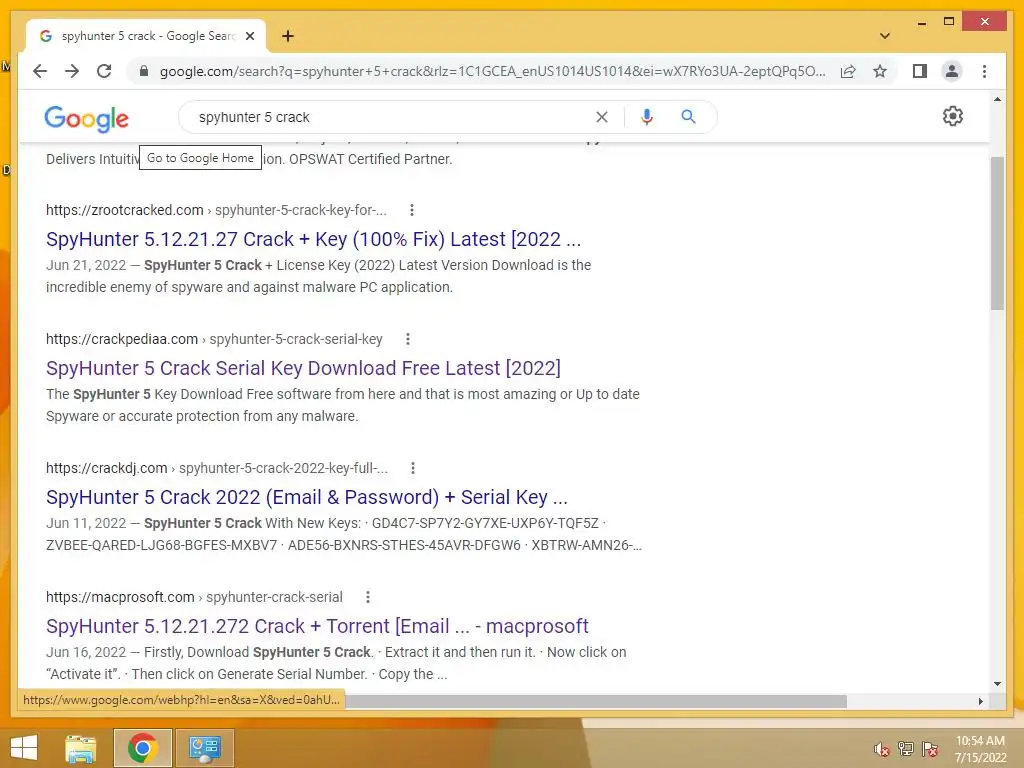Select the spyhunter 5 crack tab
This screenshot has width=1024, height=768.
[146, 36]
